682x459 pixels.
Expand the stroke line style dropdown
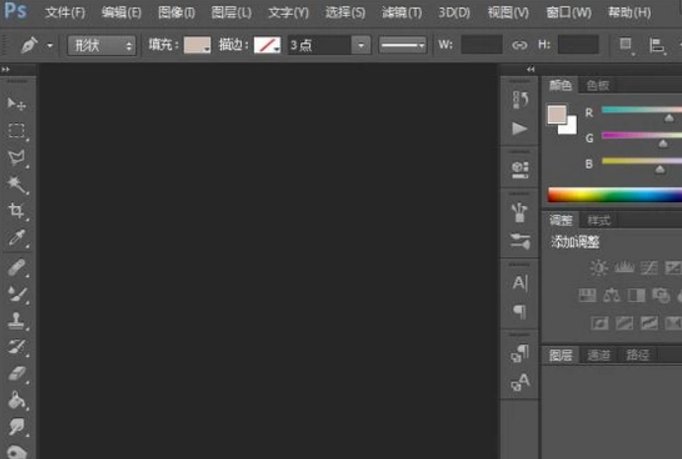click(403, 46)
